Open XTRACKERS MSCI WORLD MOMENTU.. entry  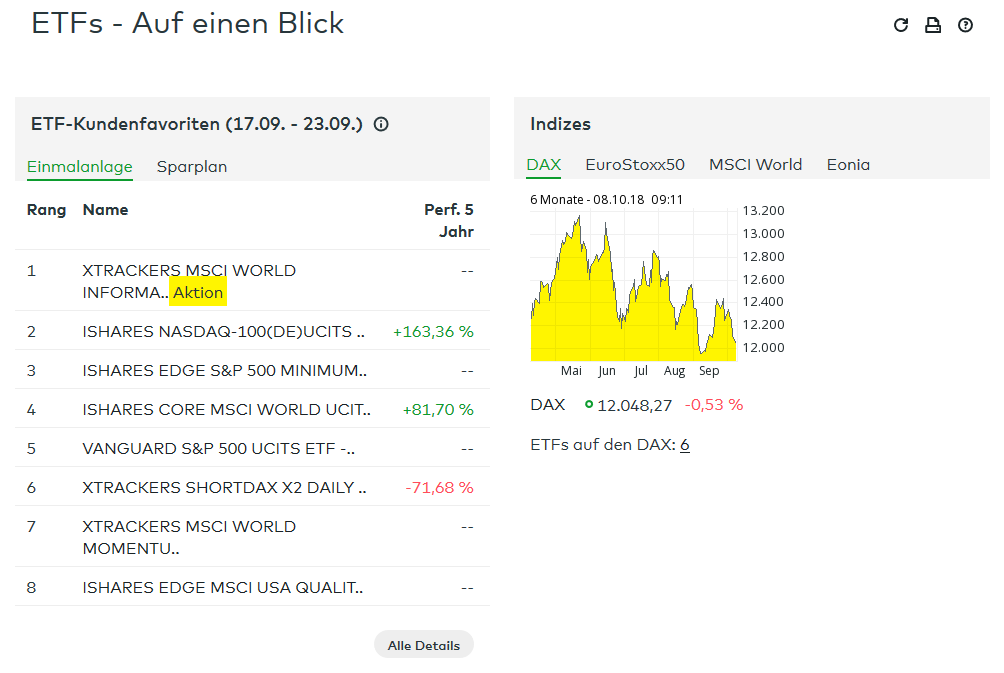click(x=189, y=538)
